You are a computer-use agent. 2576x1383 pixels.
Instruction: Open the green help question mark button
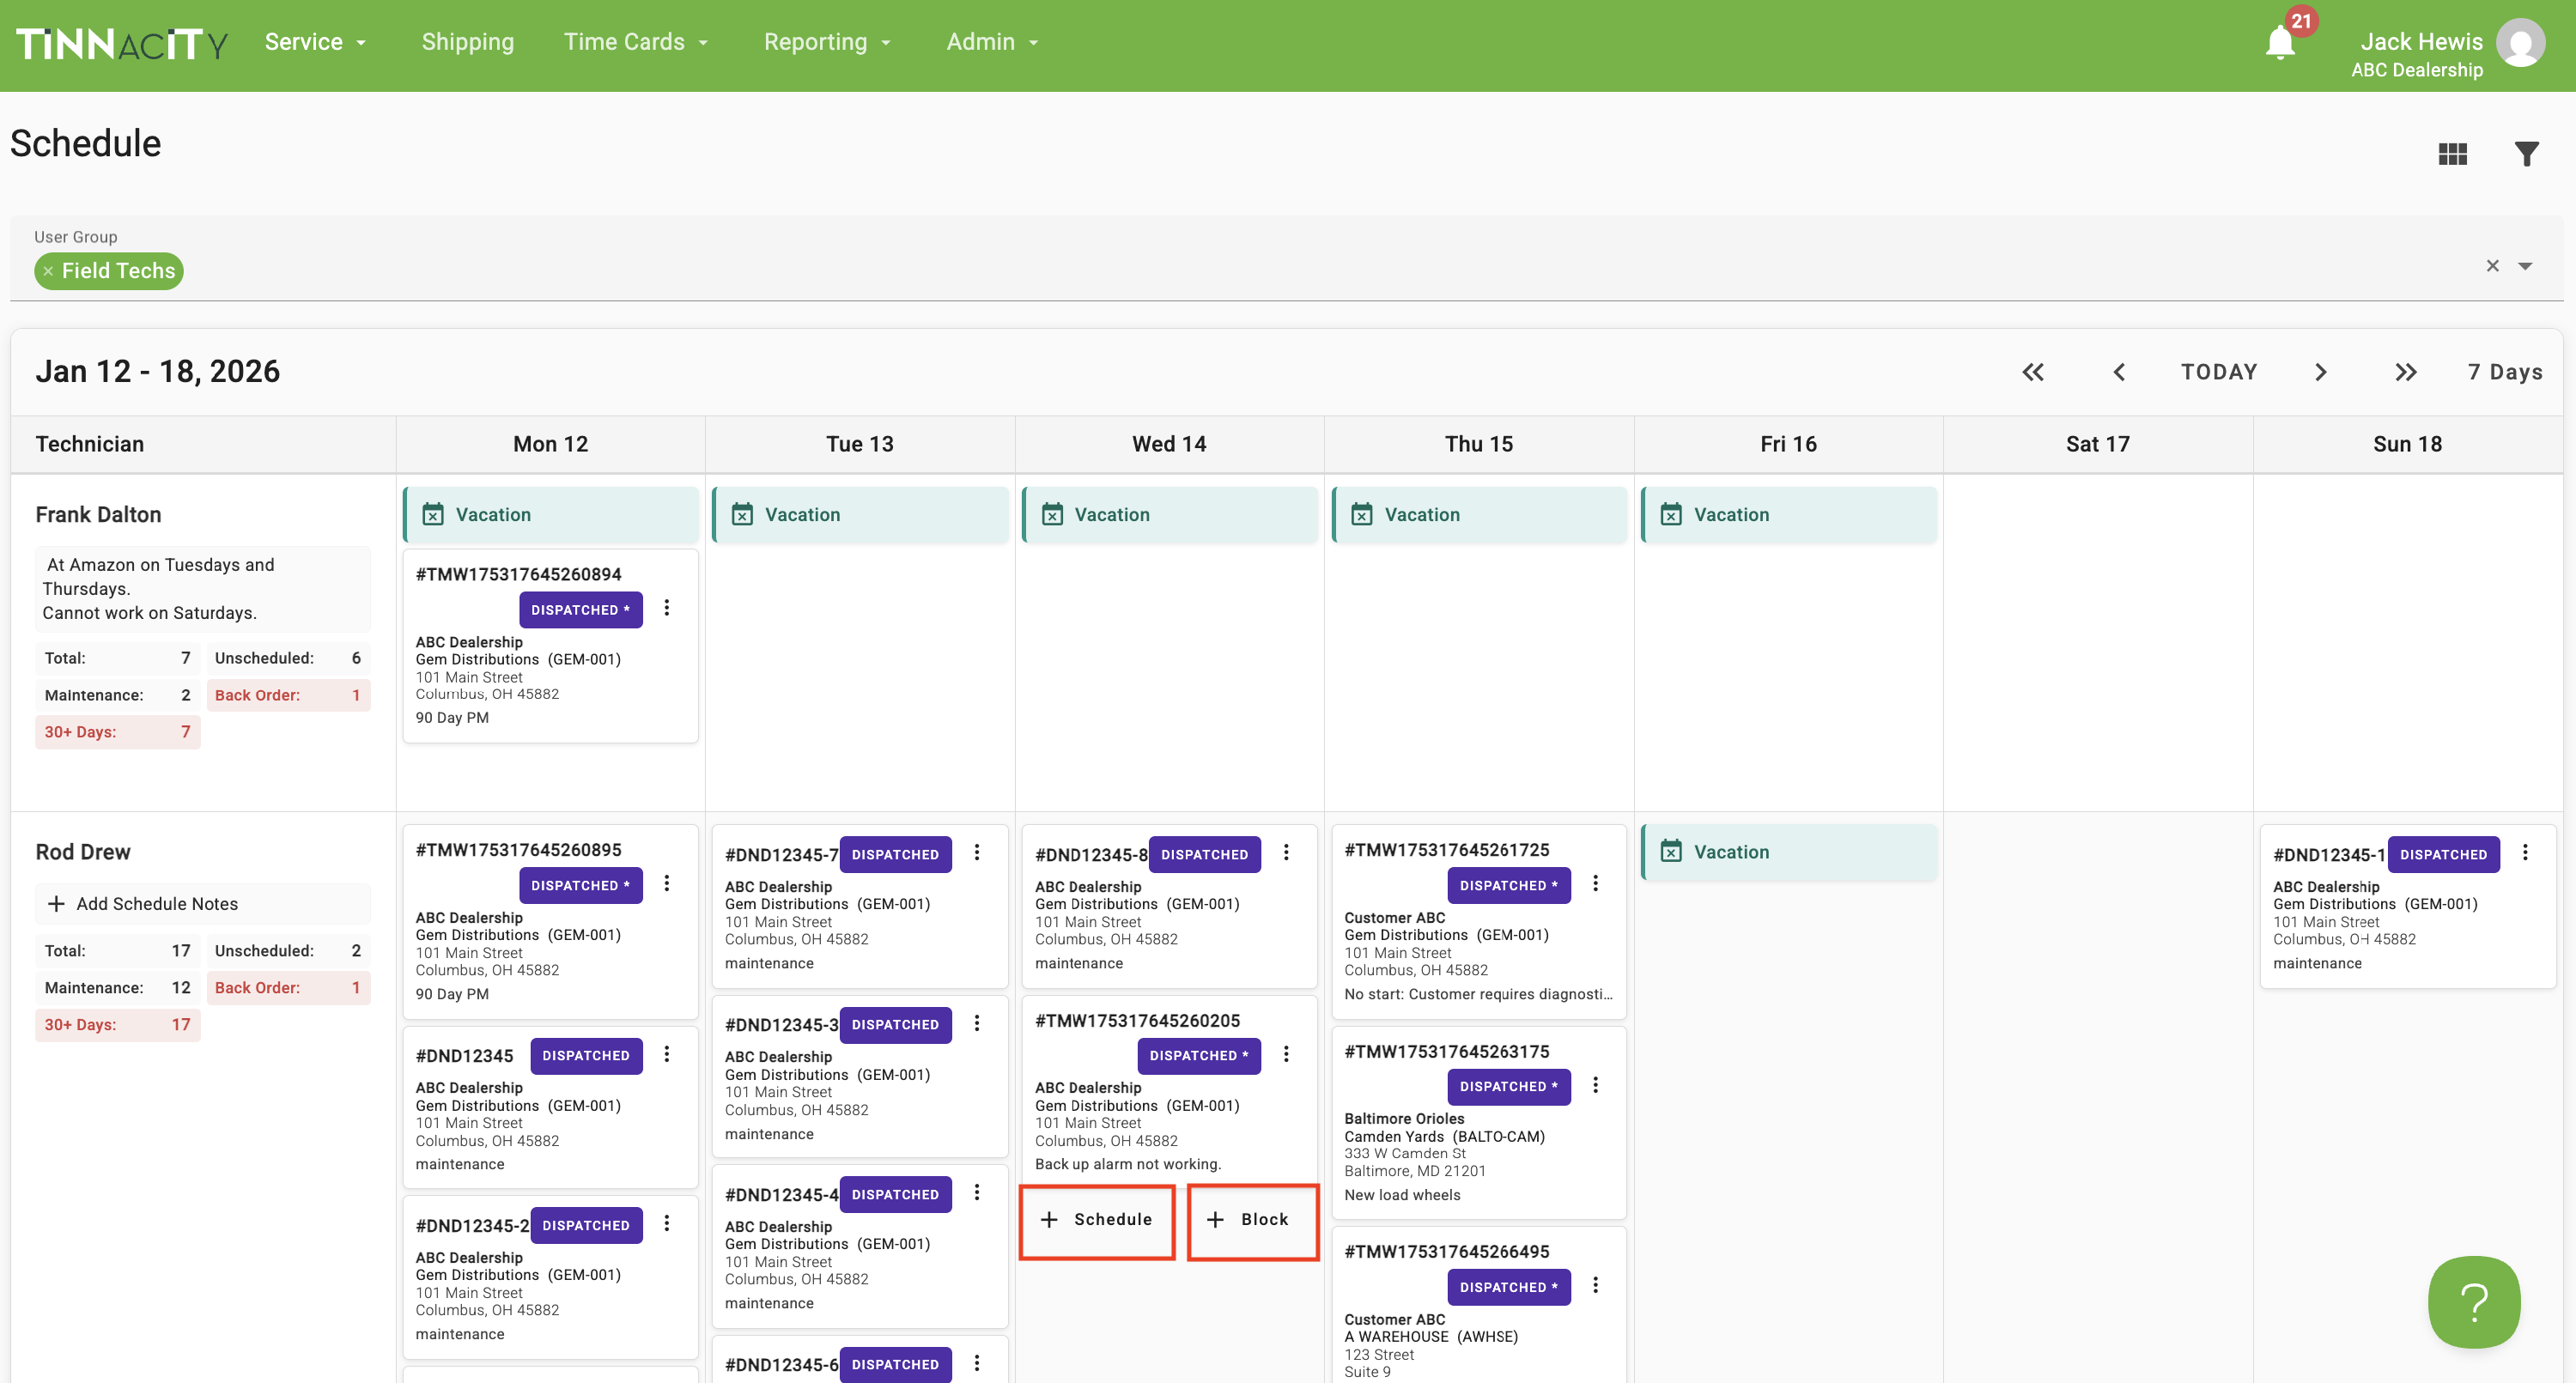[2473, 1301]
